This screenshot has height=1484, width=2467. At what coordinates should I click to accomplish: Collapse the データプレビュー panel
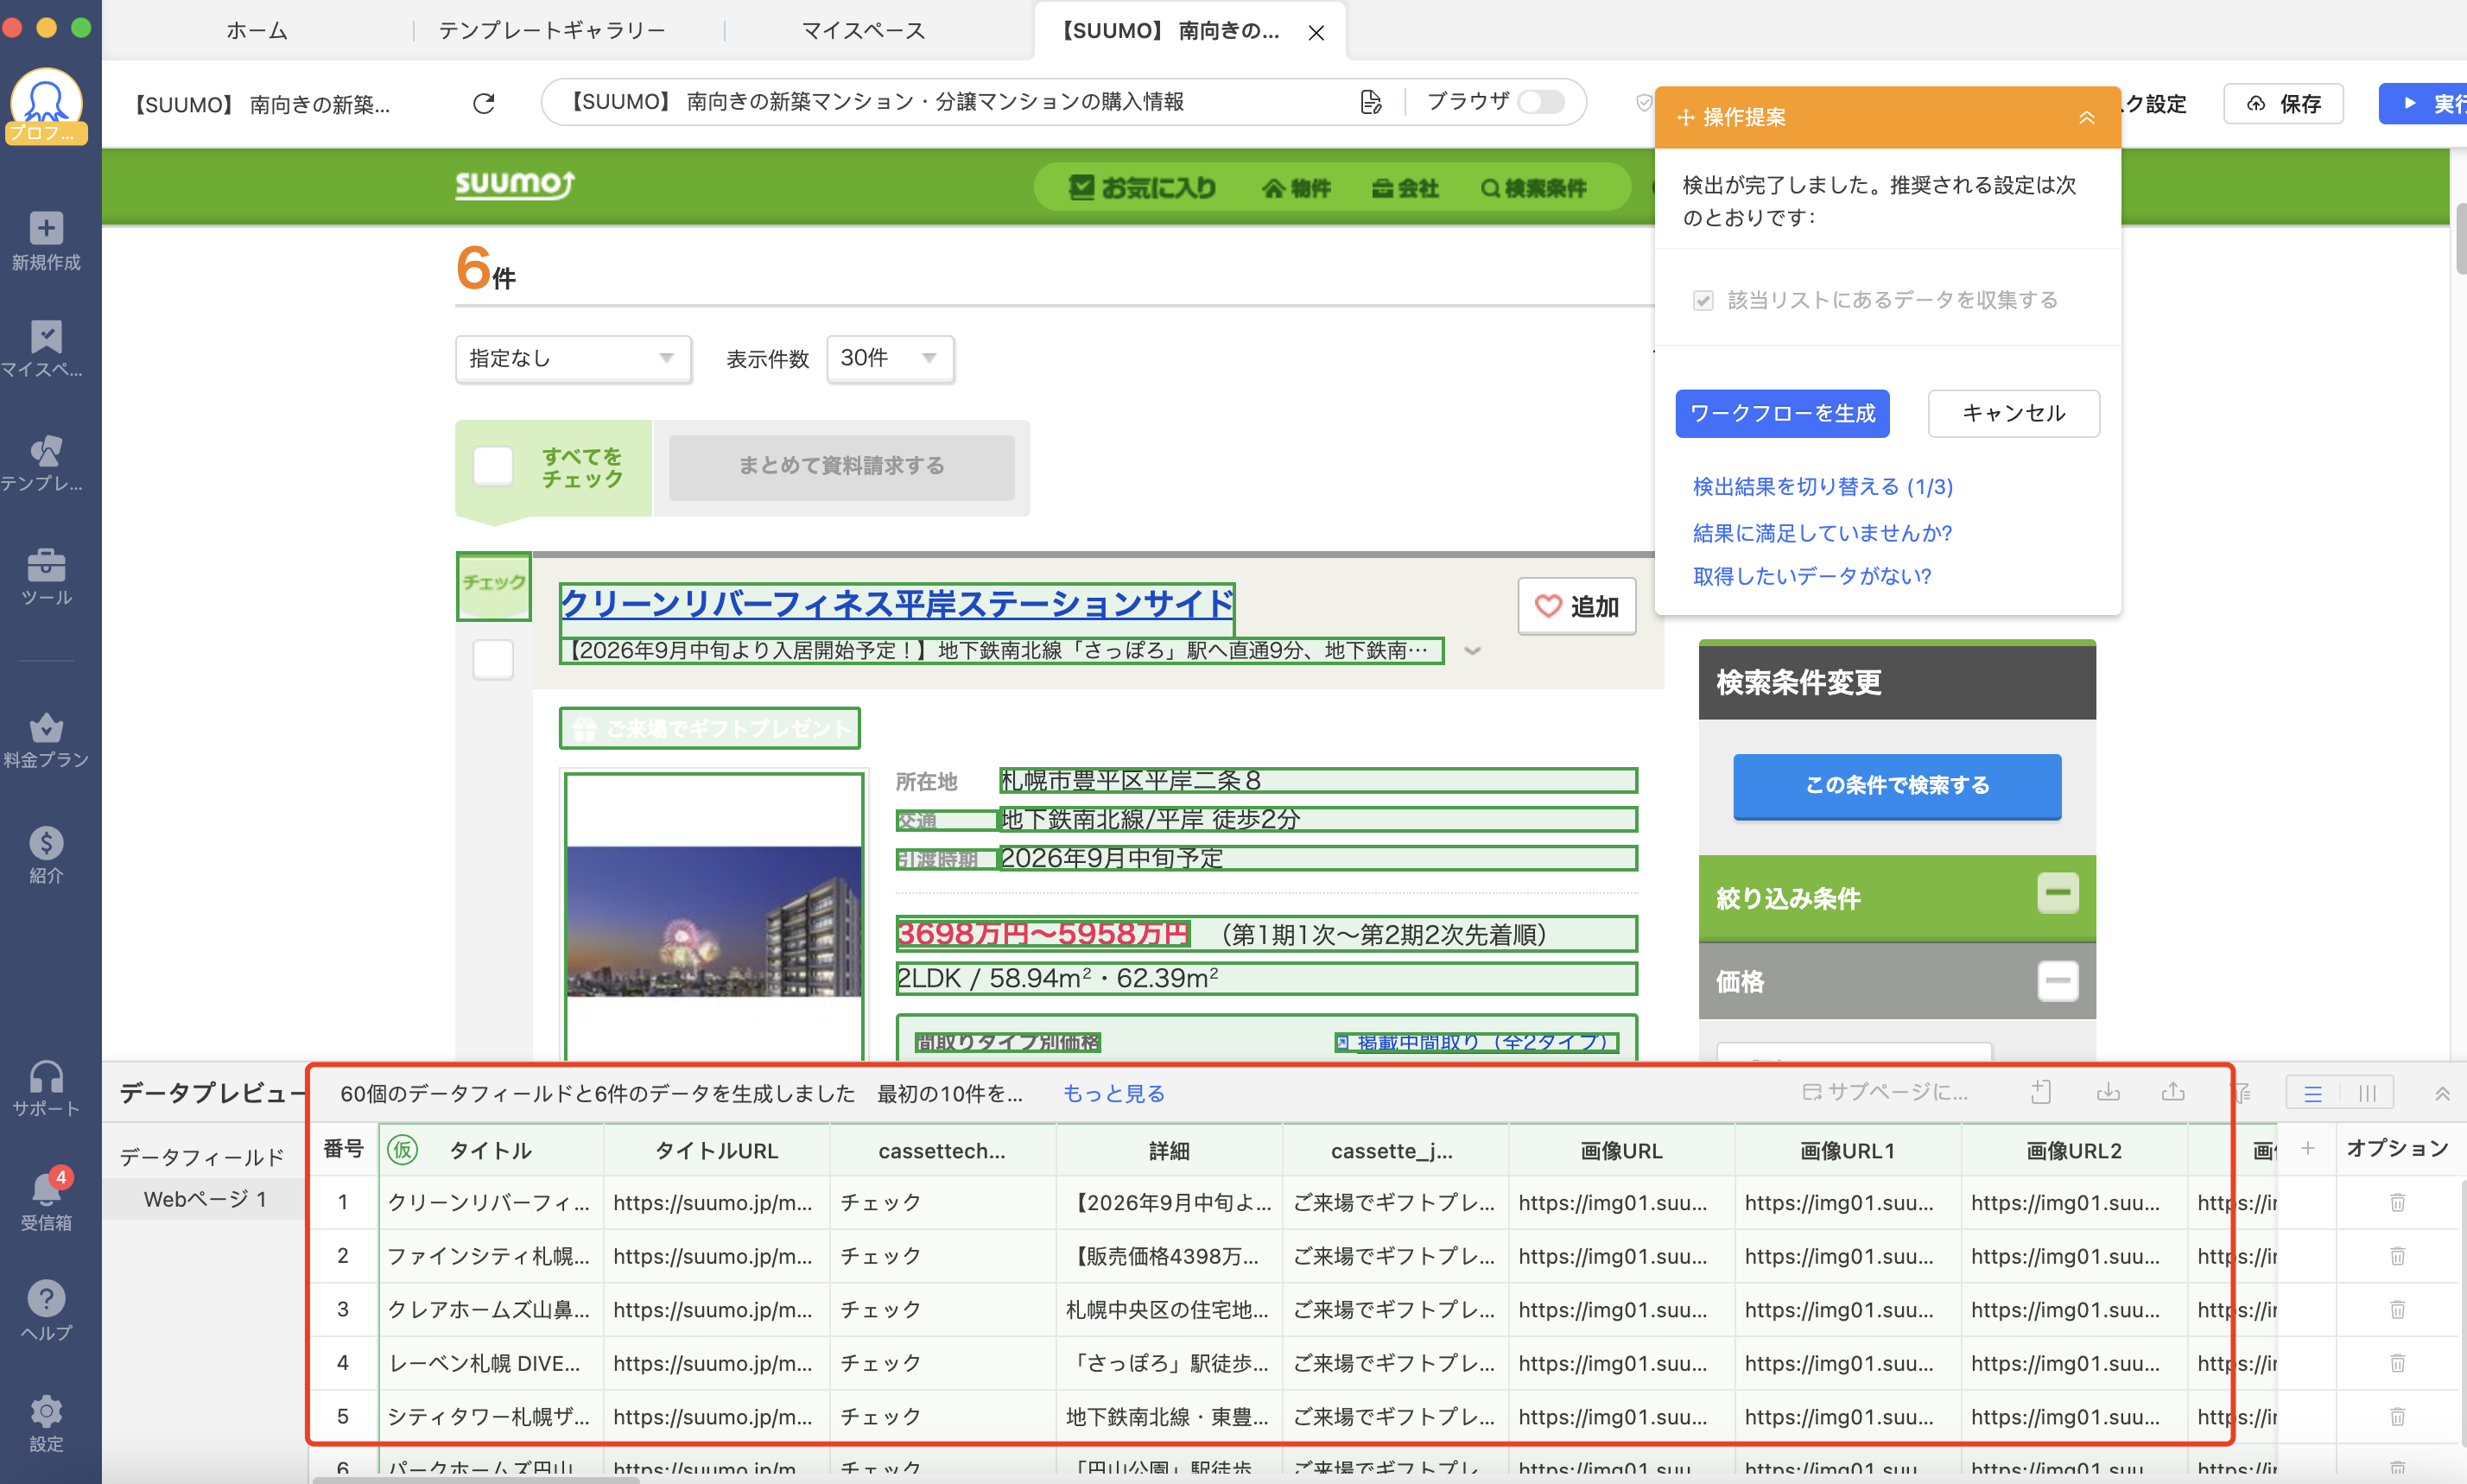(2442, 1094)
